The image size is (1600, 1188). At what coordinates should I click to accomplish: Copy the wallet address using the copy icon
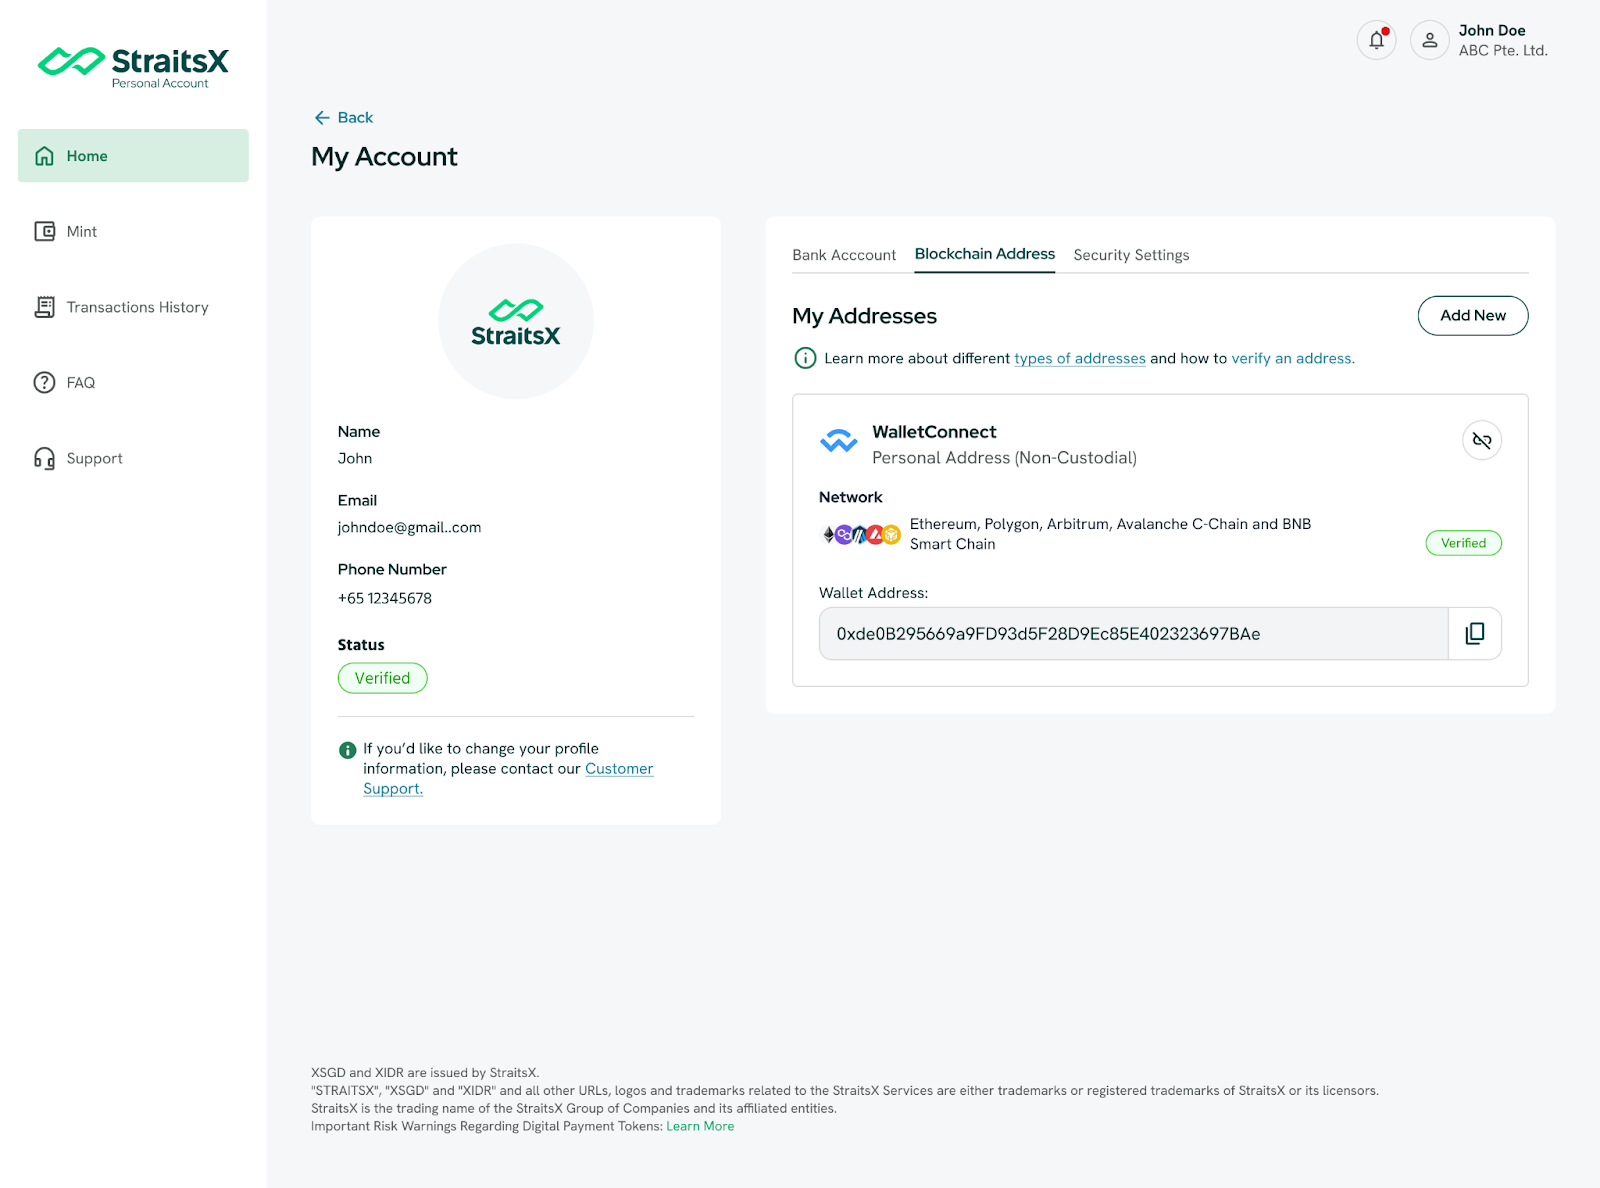(x=1475, y=634)
